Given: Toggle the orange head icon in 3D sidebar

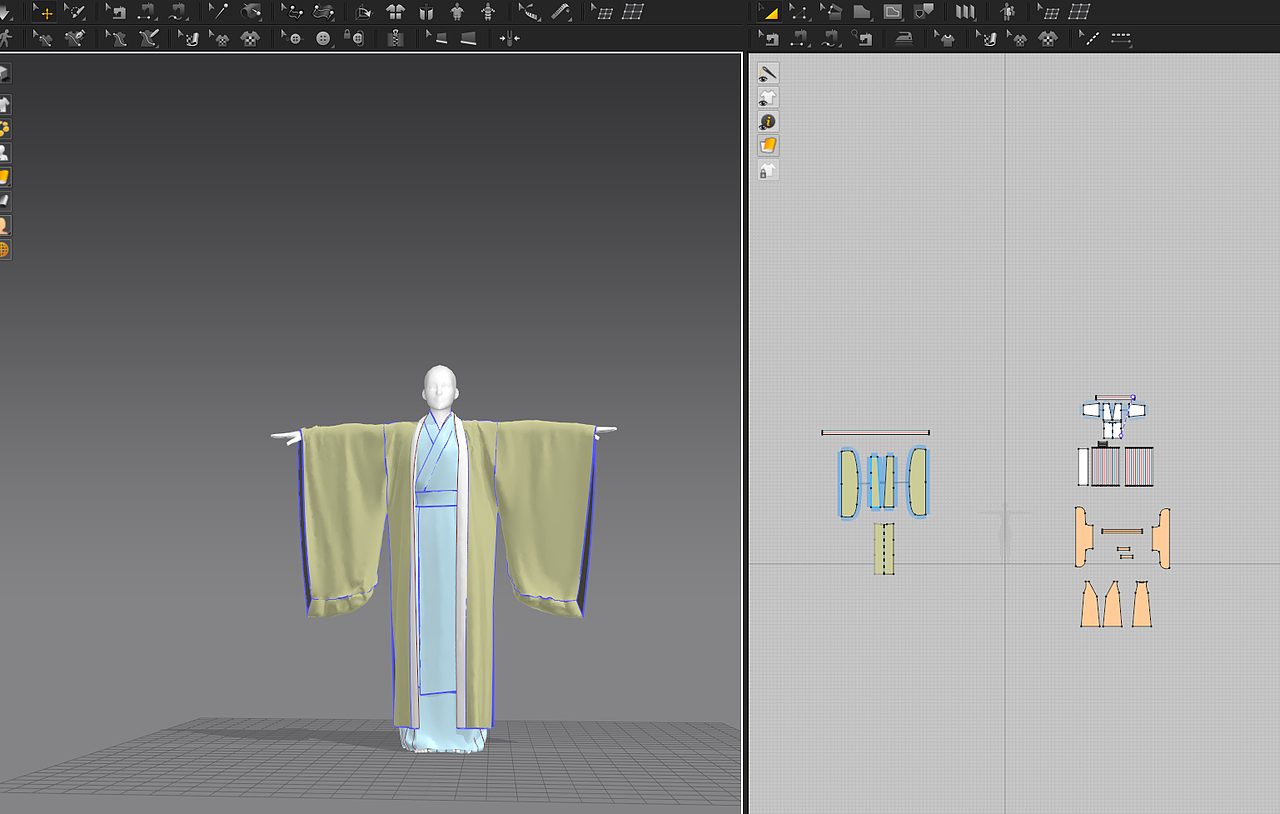Looking at the screenshot, I should pos(4,225).
